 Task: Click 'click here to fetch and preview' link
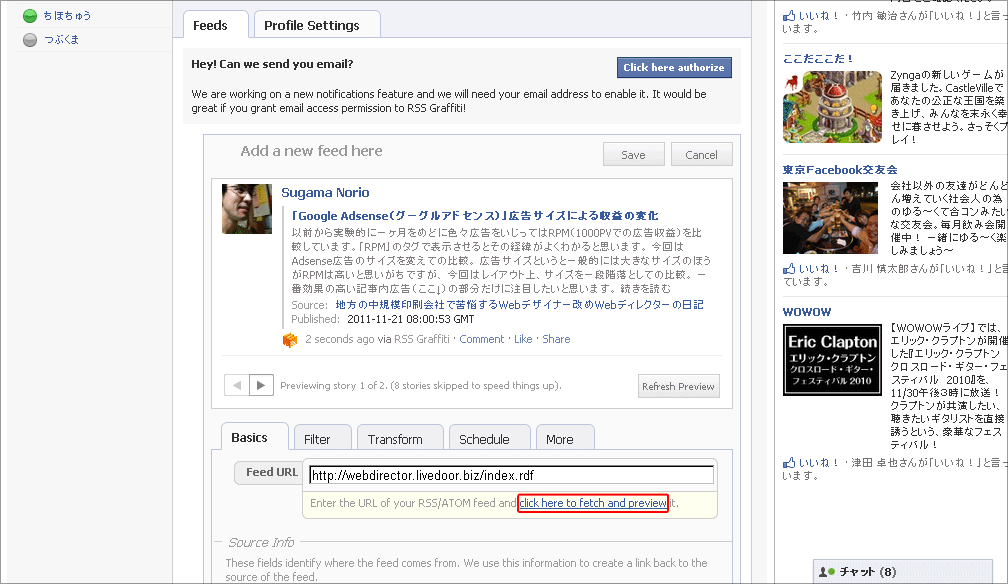click(x=593, y=503)
